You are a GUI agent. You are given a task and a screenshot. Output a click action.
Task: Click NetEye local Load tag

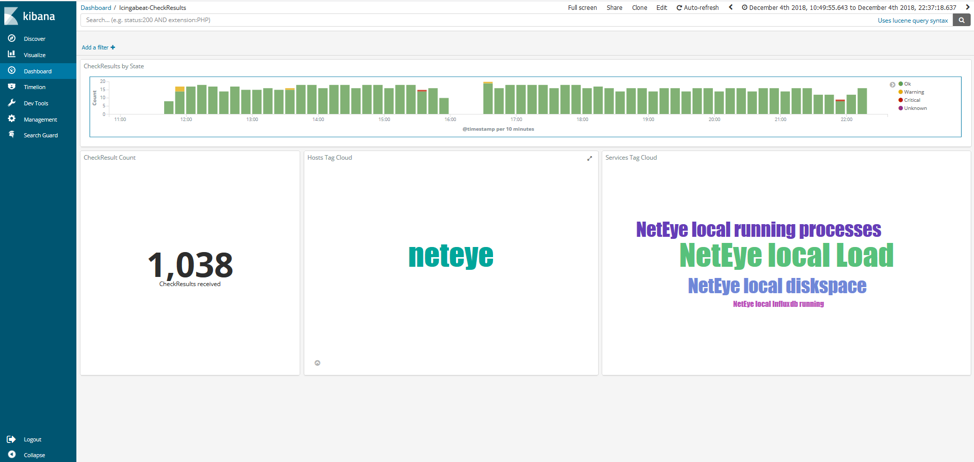pos(786,255)
